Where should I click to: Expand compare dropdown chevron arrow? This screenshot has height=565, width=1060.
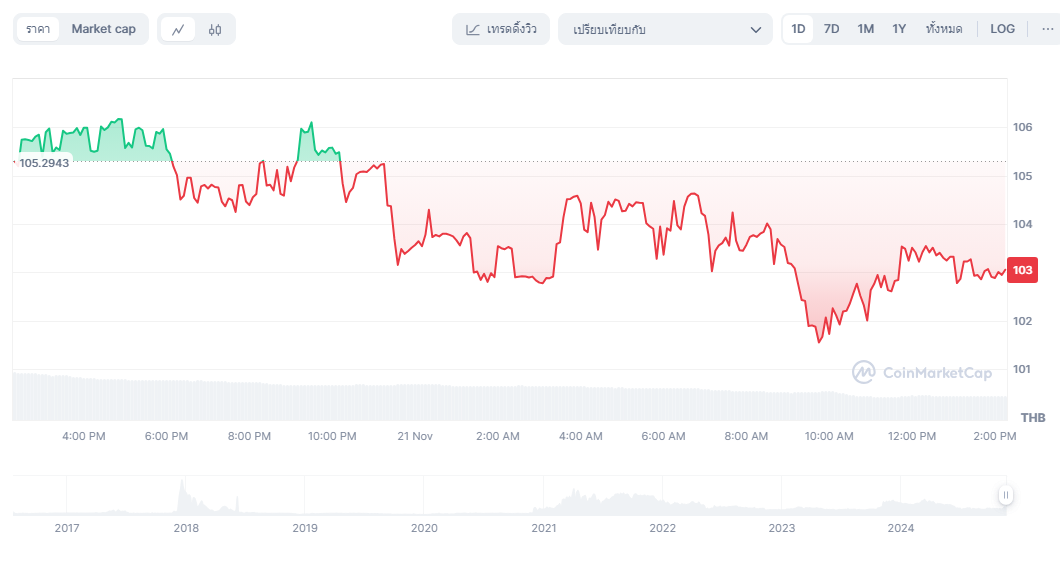click(x=756, y=30)
